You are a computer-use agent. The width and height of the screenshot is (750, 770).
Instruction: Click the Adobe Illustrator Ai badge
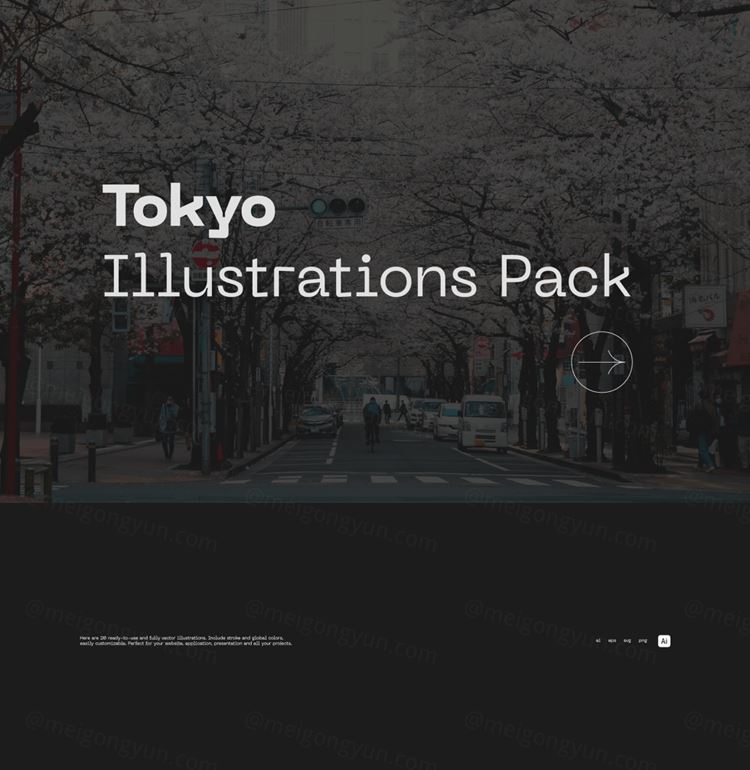pos(664,641)
